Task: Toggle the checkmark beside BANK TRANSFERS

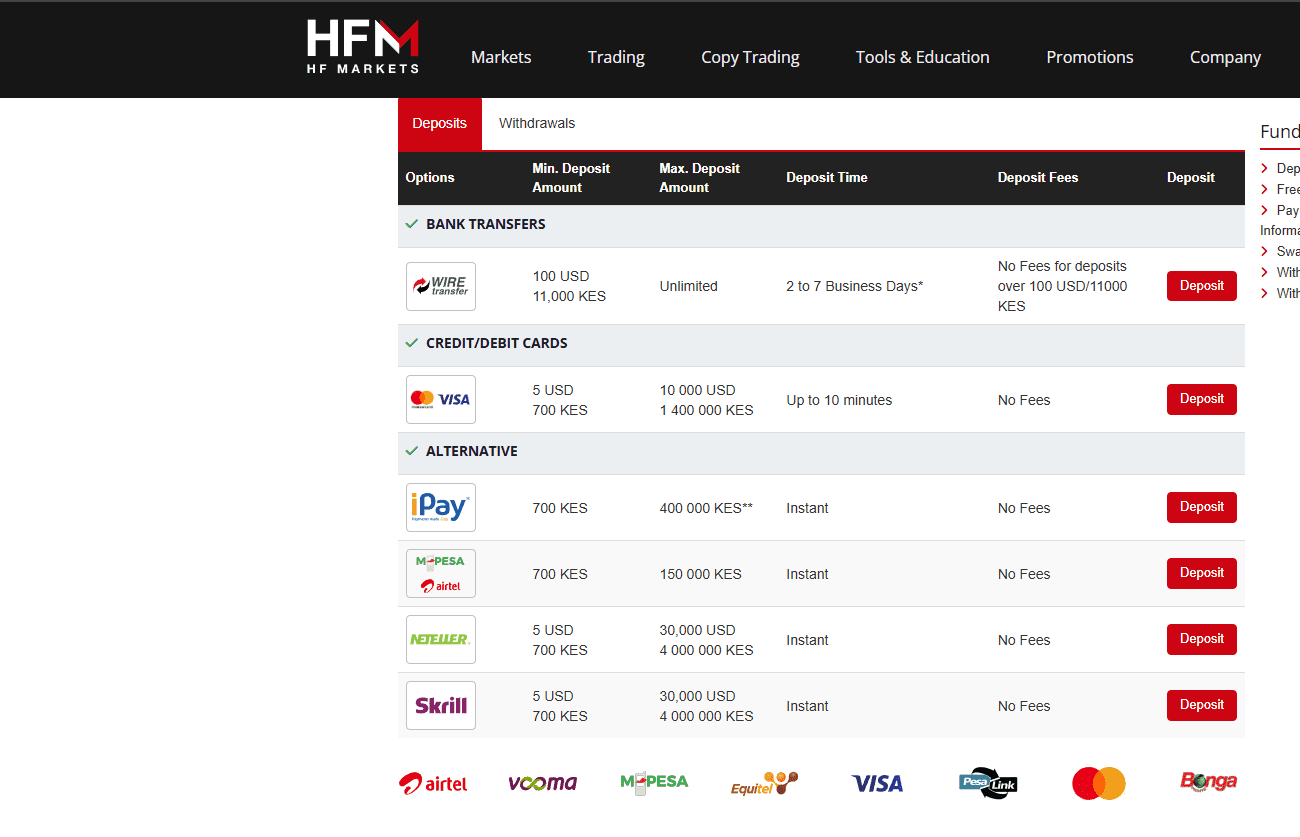Action: click(412, 224)
